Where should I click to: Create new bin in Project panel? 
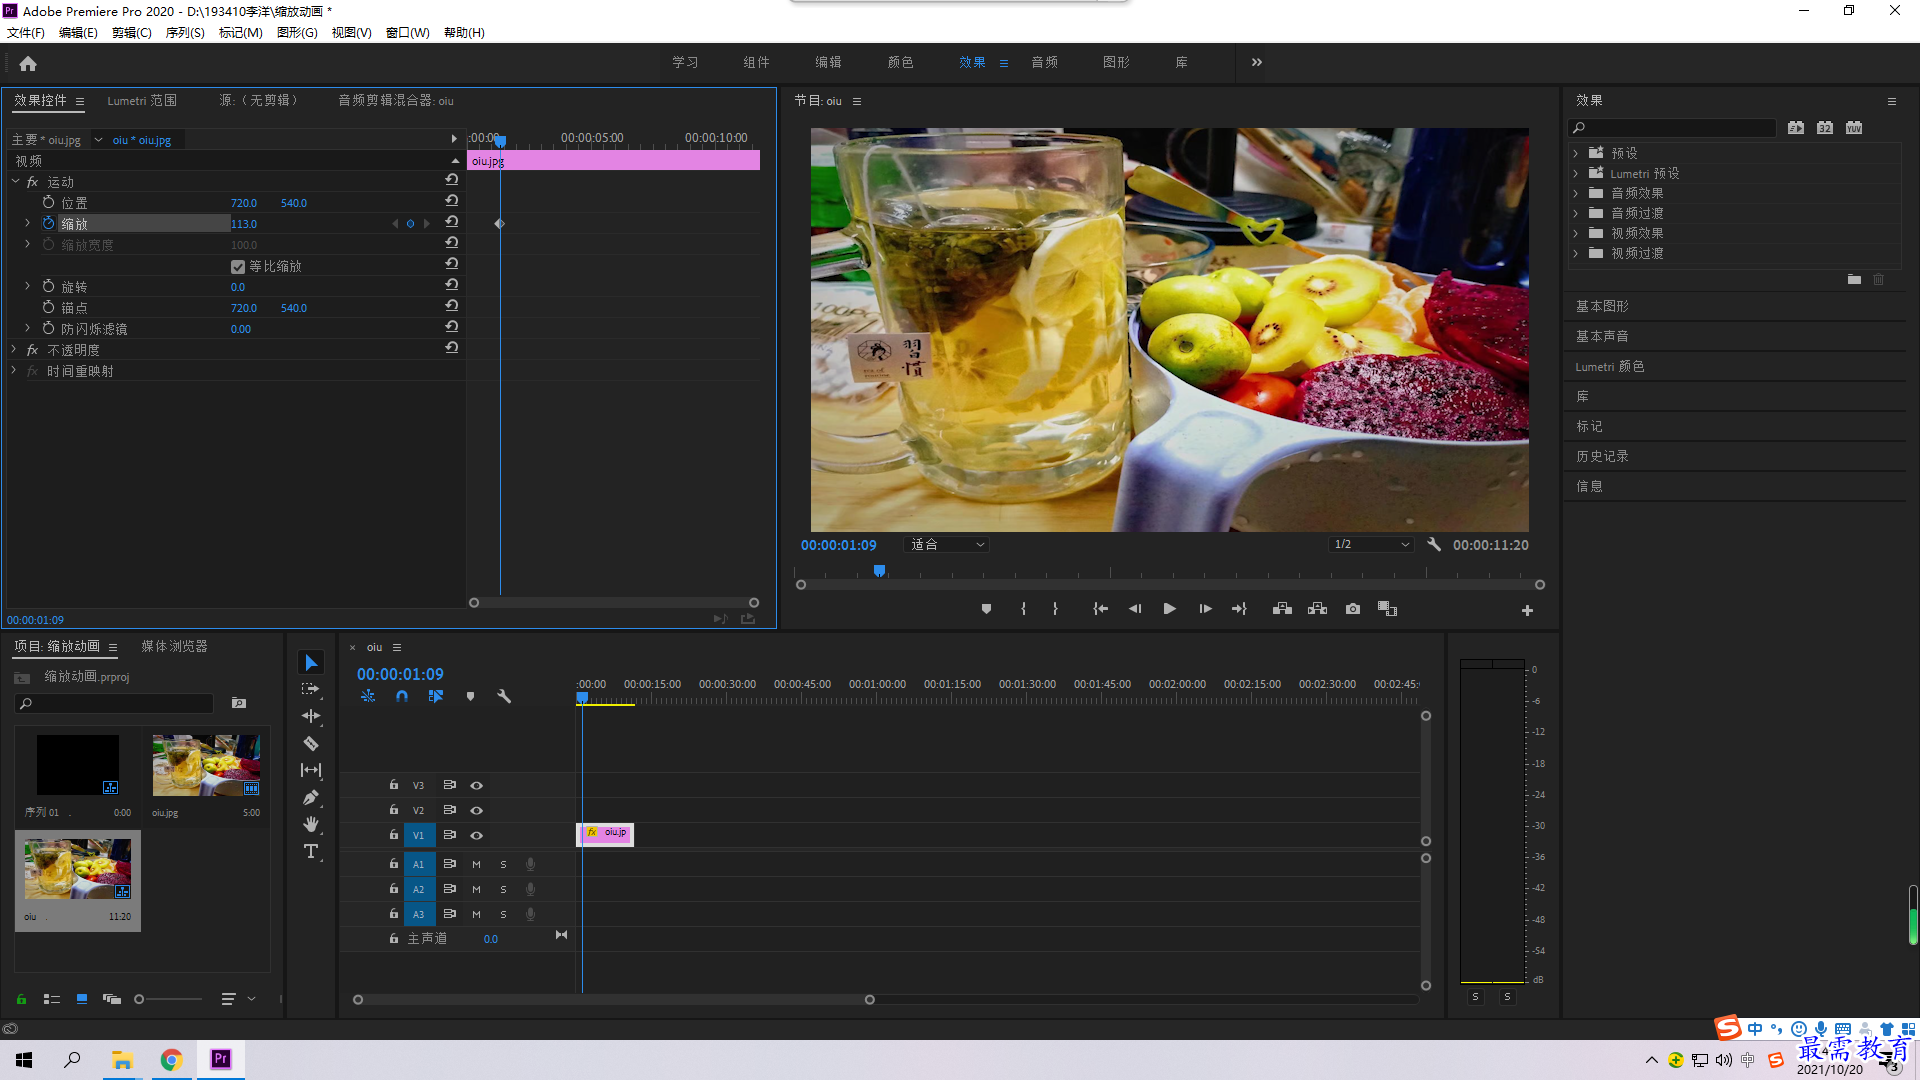click(x=238, y=703)
